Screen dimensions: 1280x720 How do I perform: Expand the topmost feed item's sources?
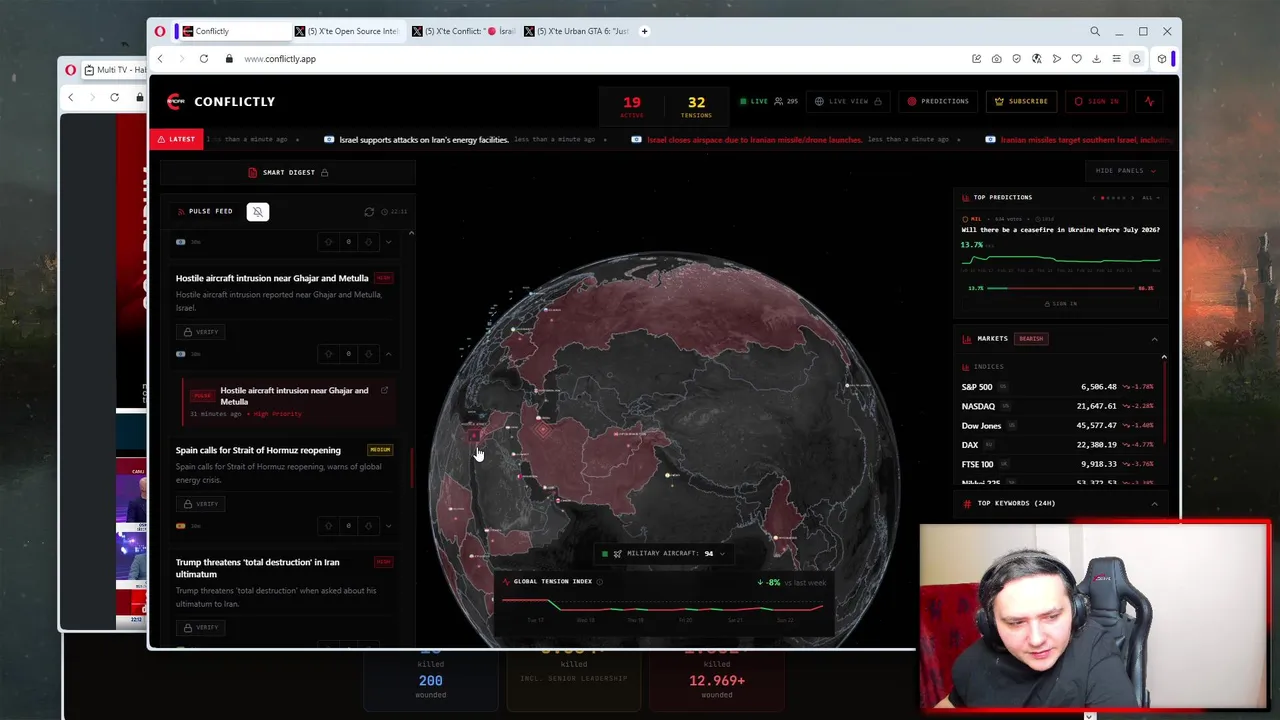coord(389,241)
